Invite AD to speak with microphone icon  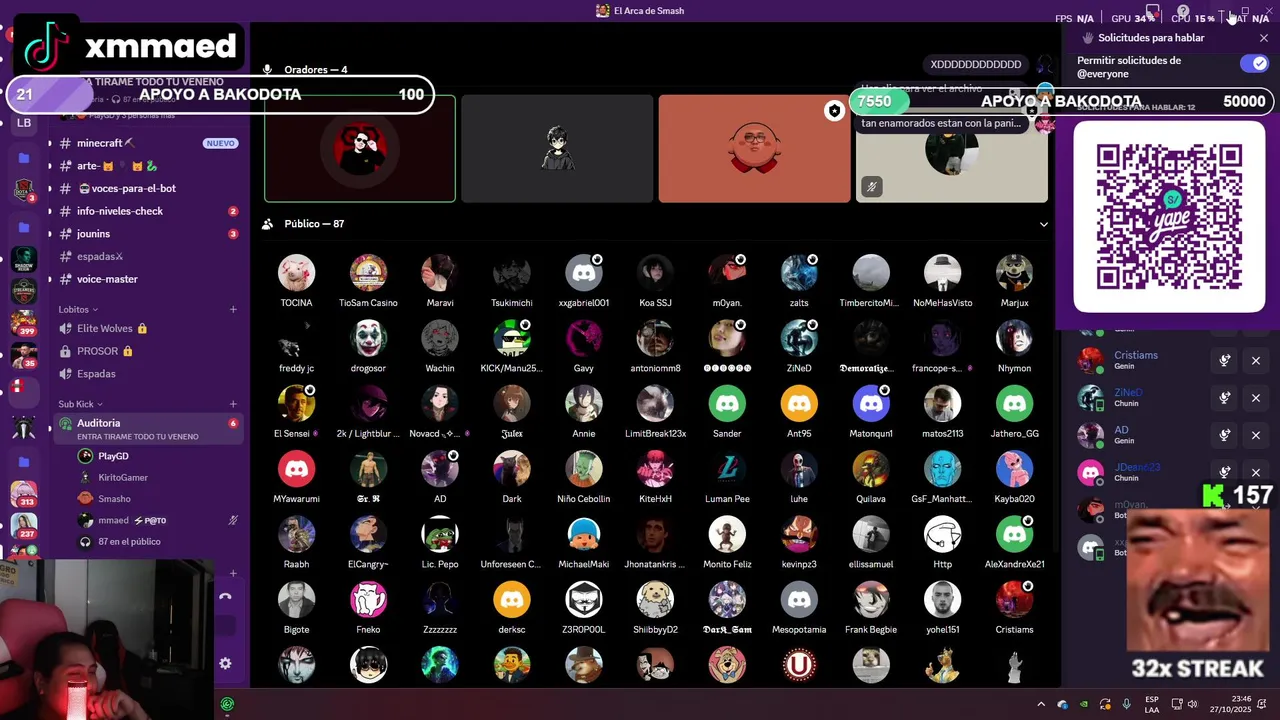coord(1224,435)
